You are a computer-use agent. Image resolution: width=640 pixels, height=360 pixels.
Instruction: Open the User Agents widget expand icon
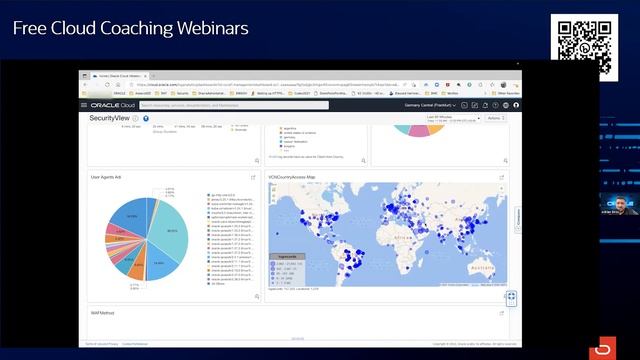[x=253, y=178]
